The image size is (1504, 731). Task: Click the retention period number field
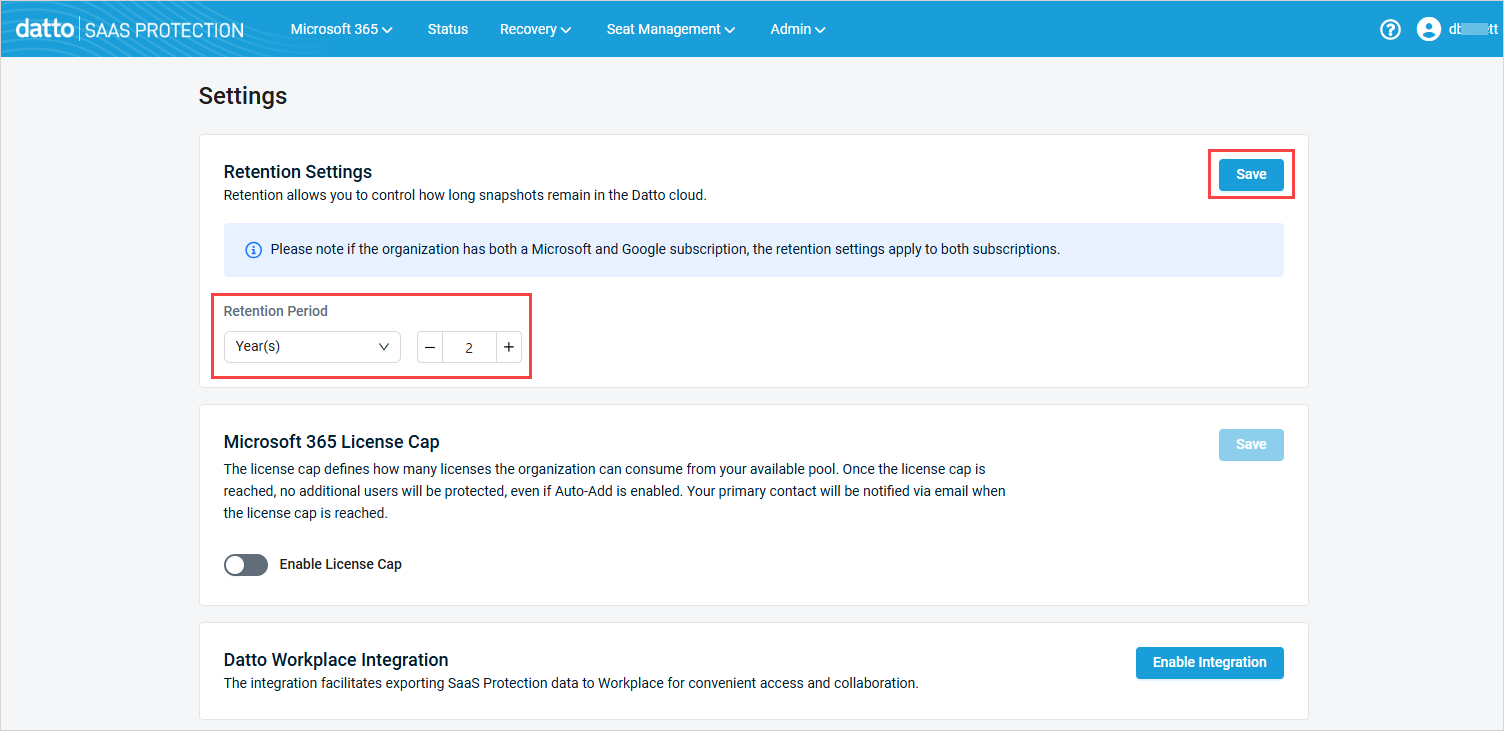tap(469, 348)
